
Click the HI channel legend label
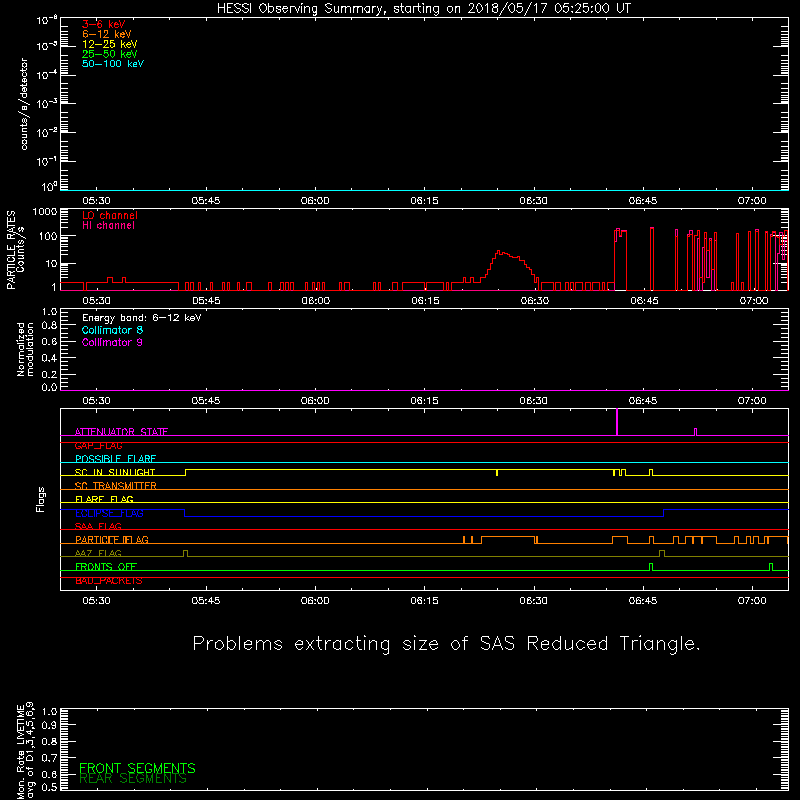tap(108, 226)
